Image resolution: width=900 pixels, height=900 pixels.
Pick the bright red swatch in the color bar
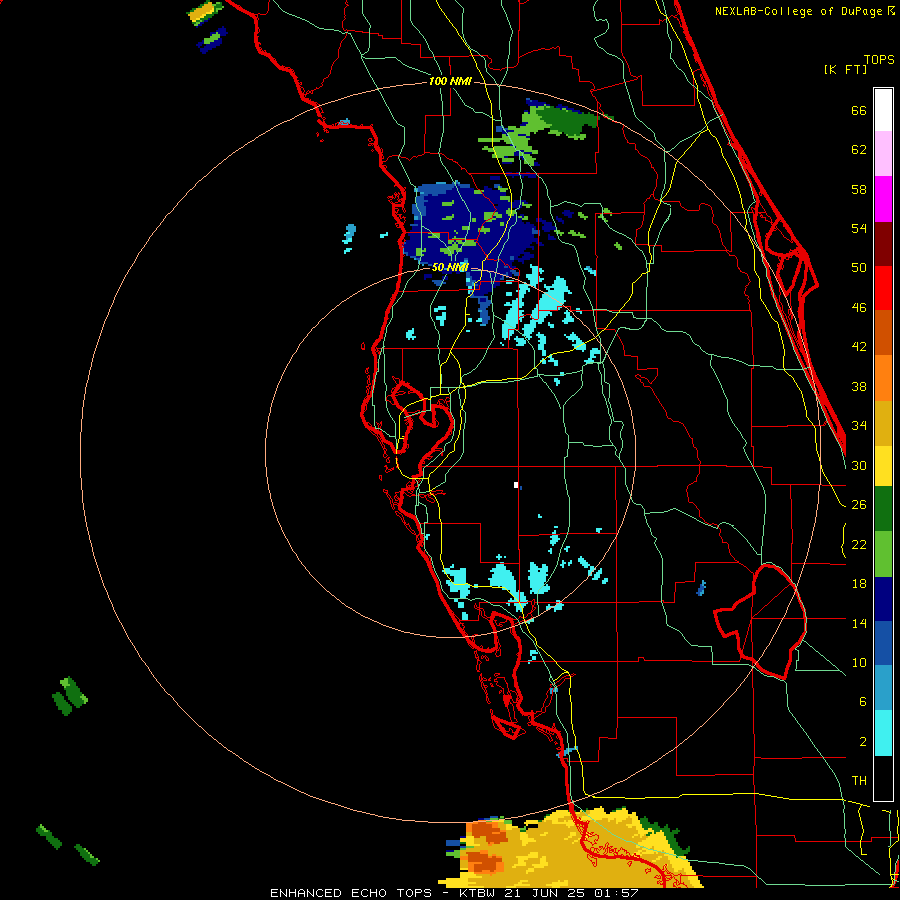pos(883,288)
